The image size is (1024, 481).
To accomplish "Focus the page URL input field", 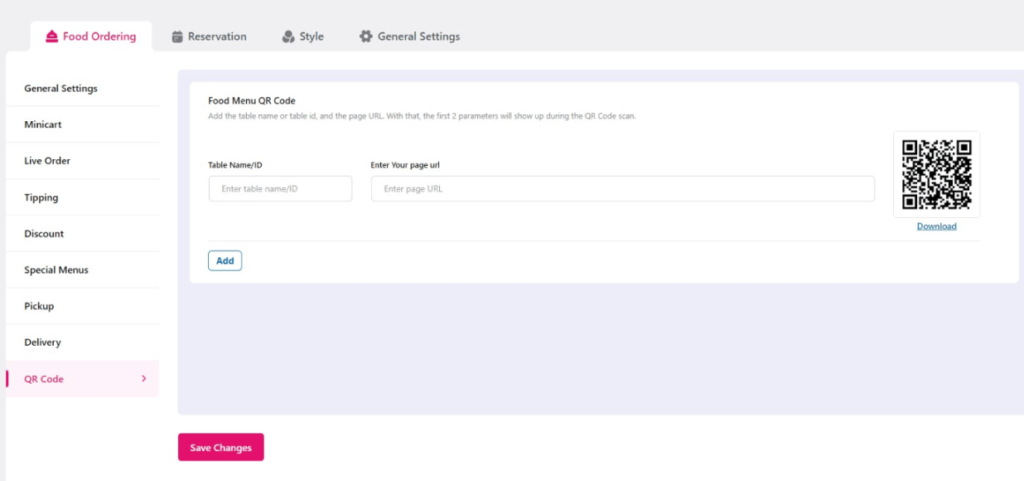I will 622,189.
